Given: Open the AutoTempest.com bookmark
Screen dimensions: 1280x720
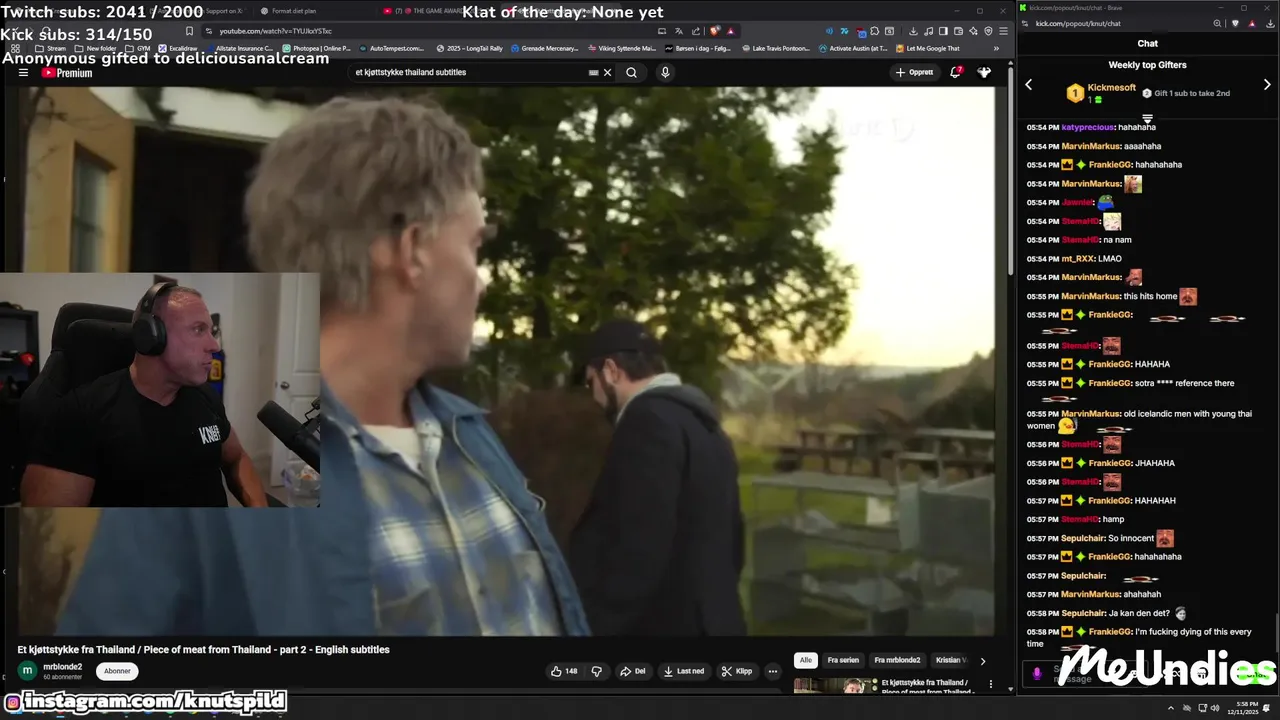Looking at the screenshot, I should click(x=391, y=48).
